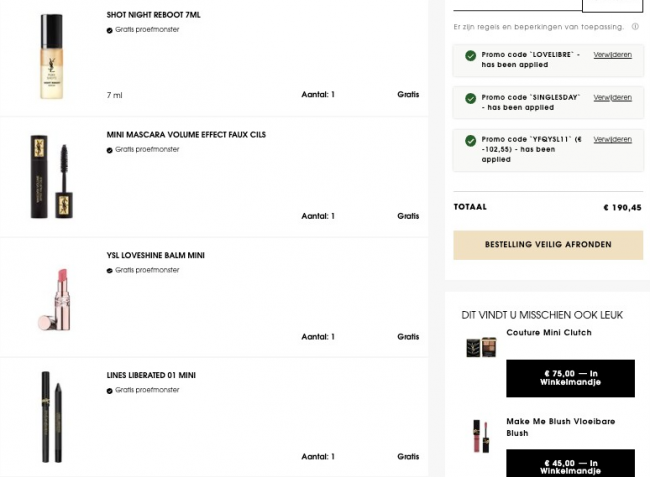Click the LOVELIBRE promo applied checkmark icon

point(470,55)
